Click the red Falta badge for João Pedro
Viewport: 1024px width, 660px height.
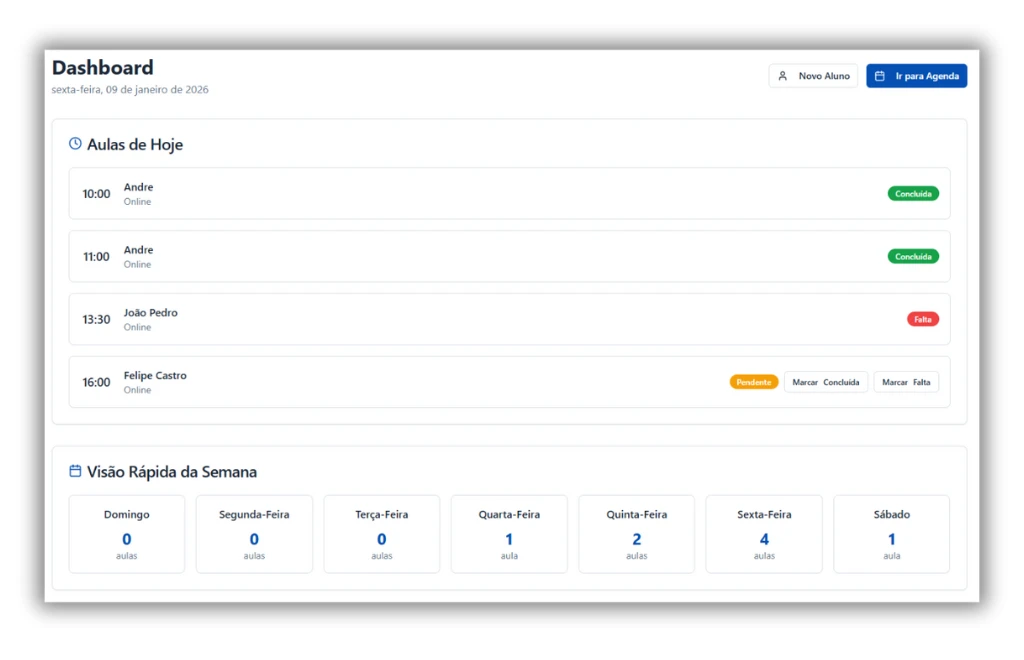pos(922,319)
